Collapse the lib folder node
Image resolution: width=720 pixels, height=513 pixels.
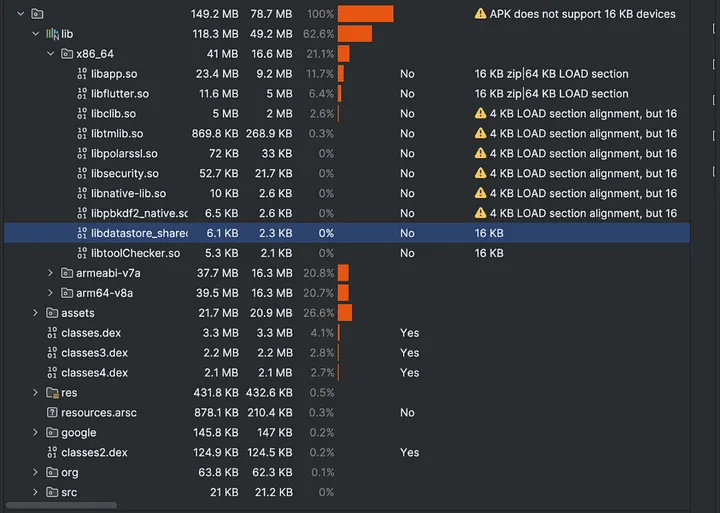(36, 34)
